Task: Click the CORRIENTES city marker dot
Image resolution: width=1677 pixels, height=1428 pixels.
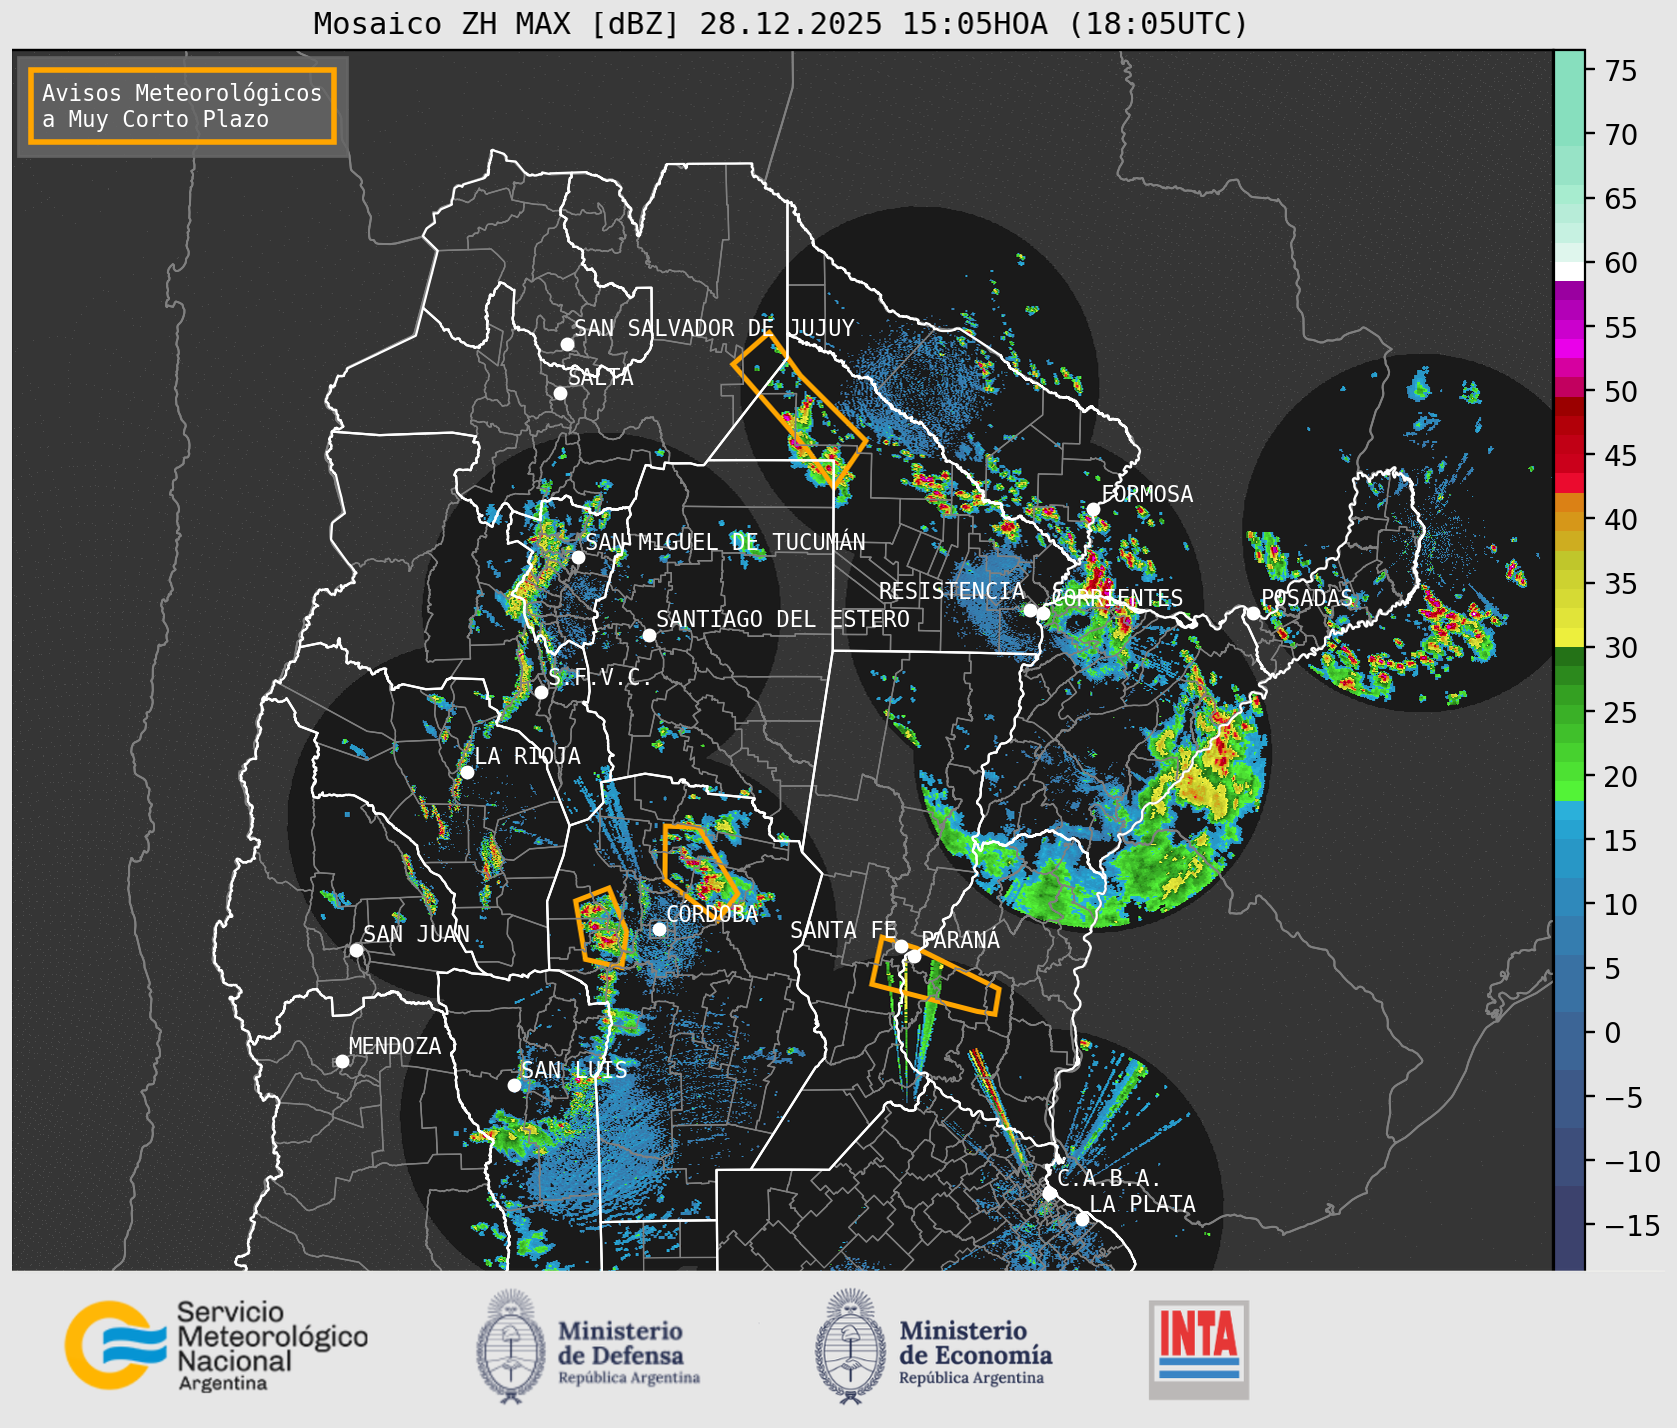Action: [1043, 613]
